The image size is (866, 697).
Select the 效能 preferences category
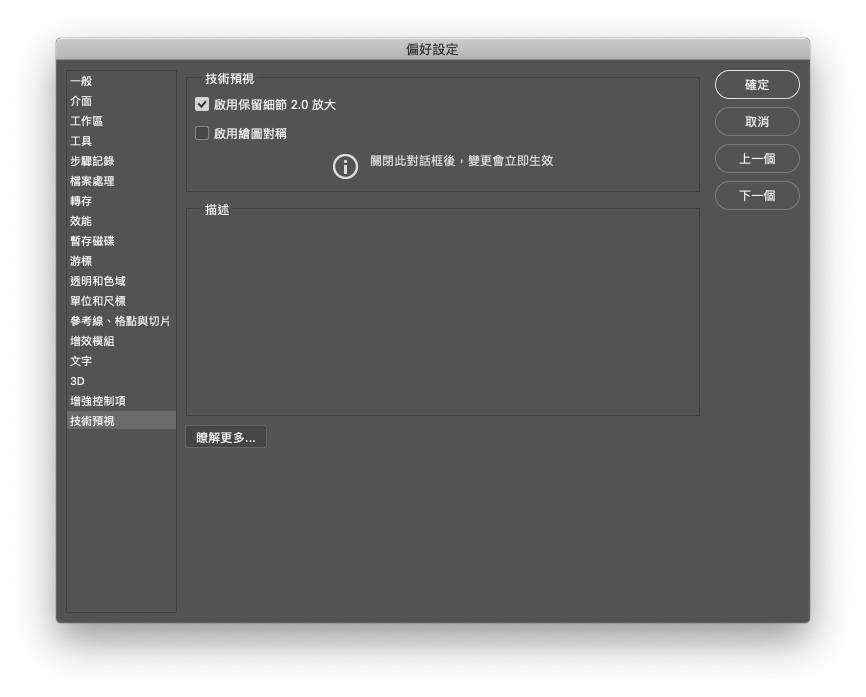tap(81, 221)
